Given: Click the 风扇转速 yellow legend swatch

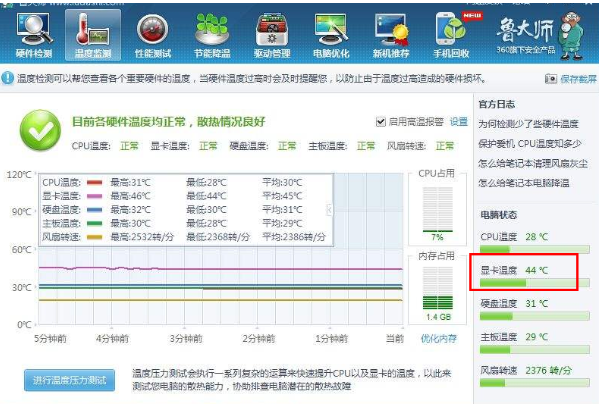Looking at the screenshot, I should tap(95, 237).
